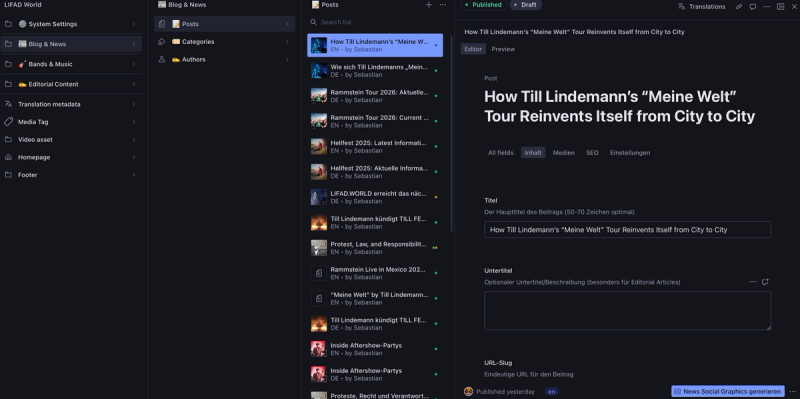Click the search magnifier icon in Posts list
Screen dimensions: 800x399
coord(313,22)
